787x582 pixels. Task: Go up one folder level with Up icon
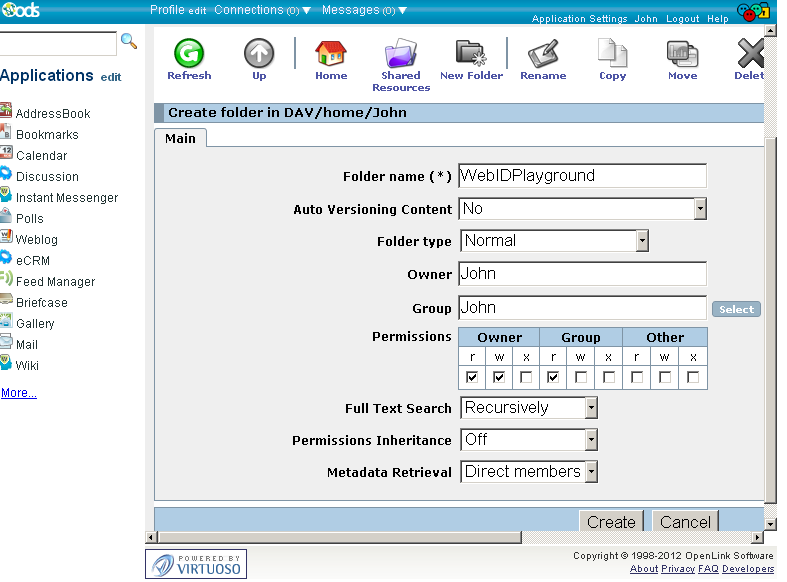[x=259, y=54]
